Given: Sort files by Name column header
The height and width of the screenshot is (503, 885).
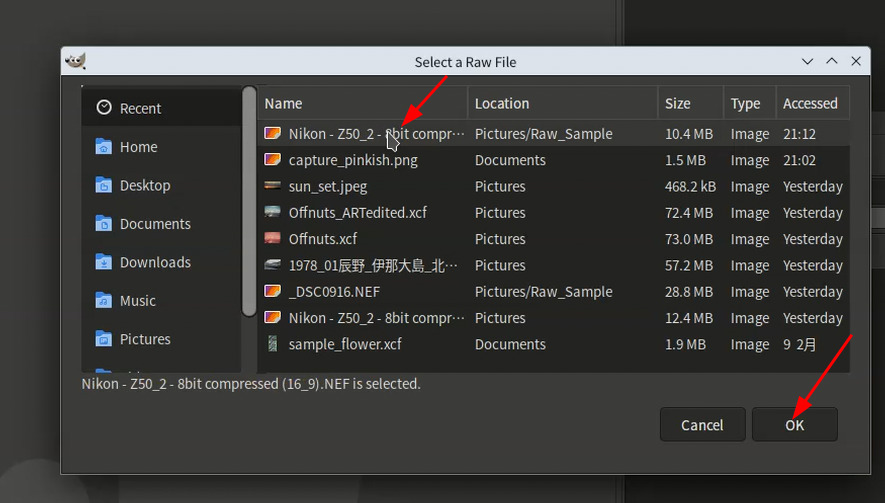Looking at the screenshot, I should 362,103.
